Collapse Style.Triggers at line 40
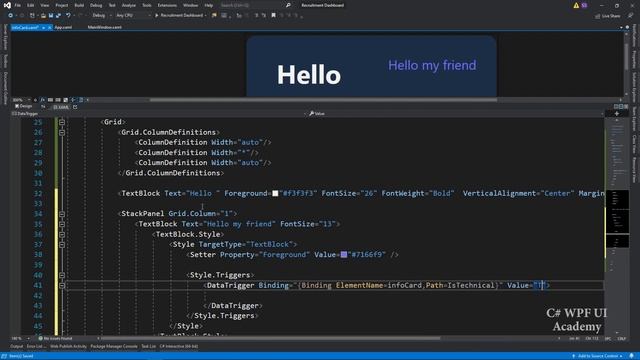This screenshot has width=640, height=360. (62, 275)
